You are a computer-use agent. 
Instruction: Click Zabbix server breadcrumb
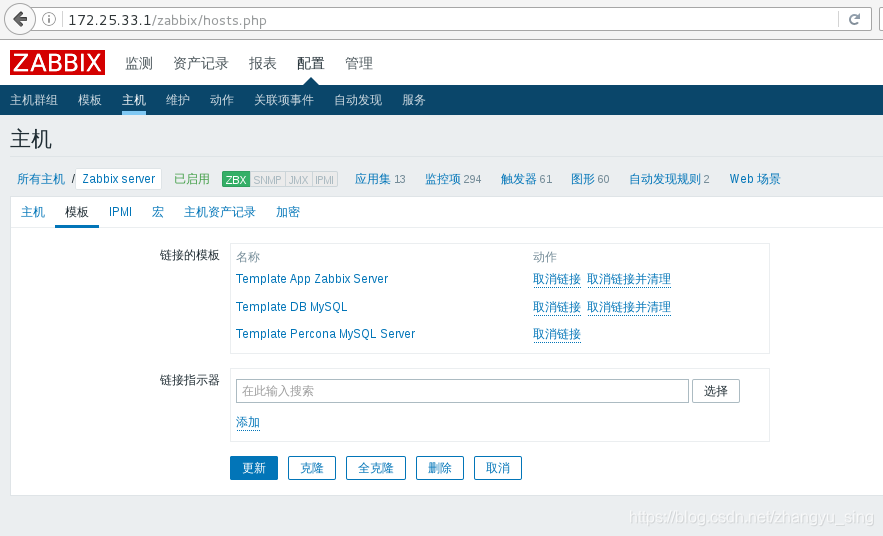[119, 179]
